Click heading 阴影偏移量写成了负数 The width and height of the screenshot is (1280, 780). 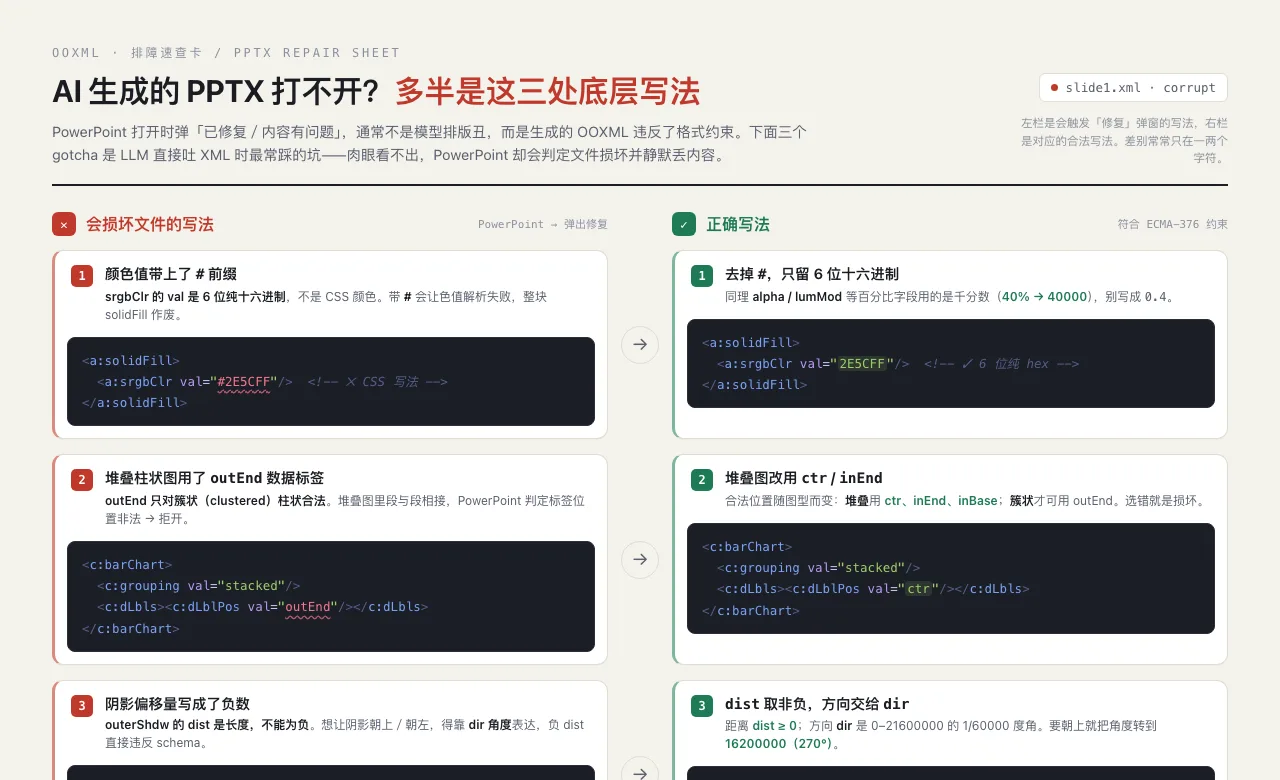pos(177,704)
